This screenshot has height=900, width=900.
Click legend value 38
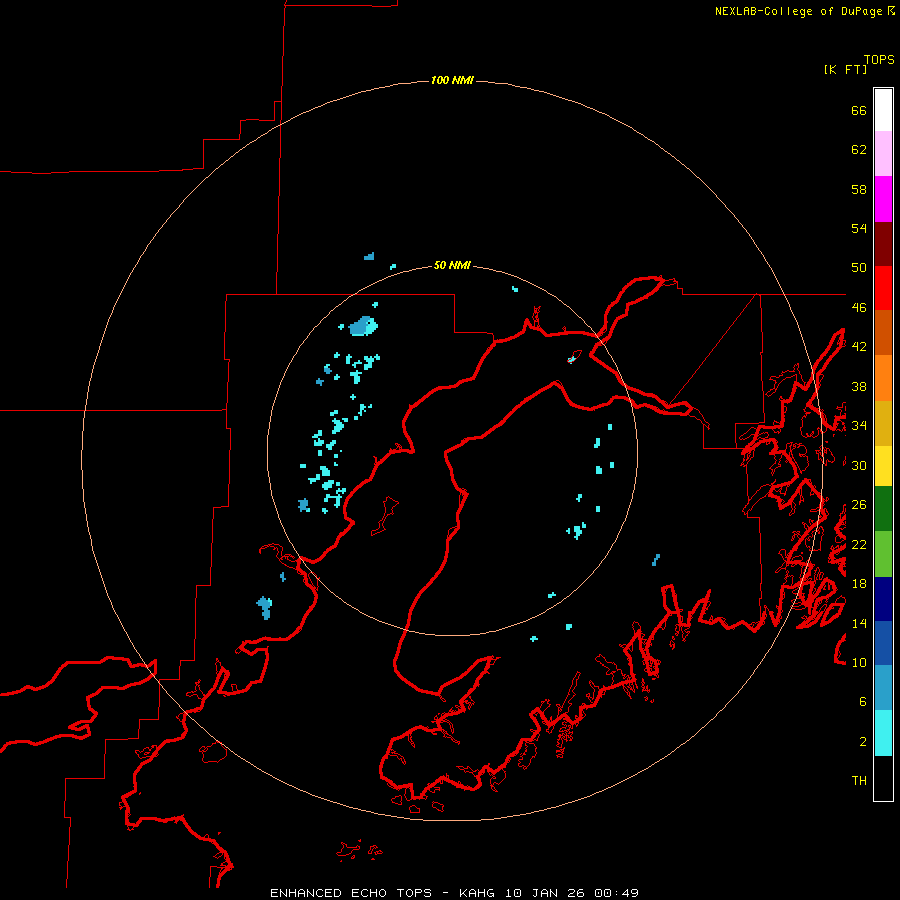pos(859,386)
